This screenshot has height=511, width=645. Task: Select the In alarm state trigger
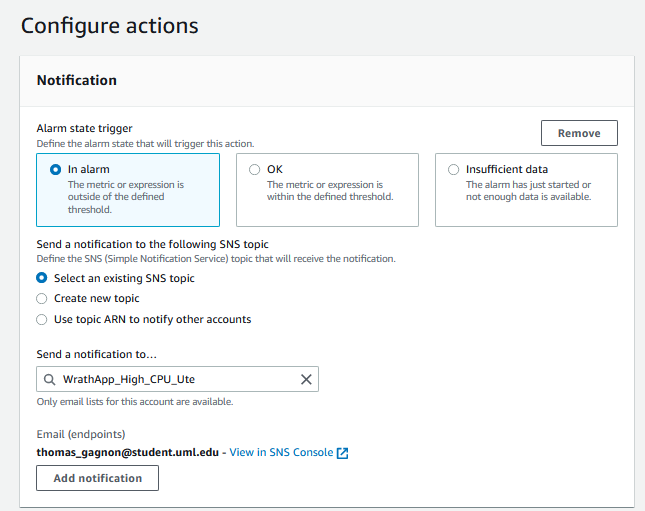point(55,170)
